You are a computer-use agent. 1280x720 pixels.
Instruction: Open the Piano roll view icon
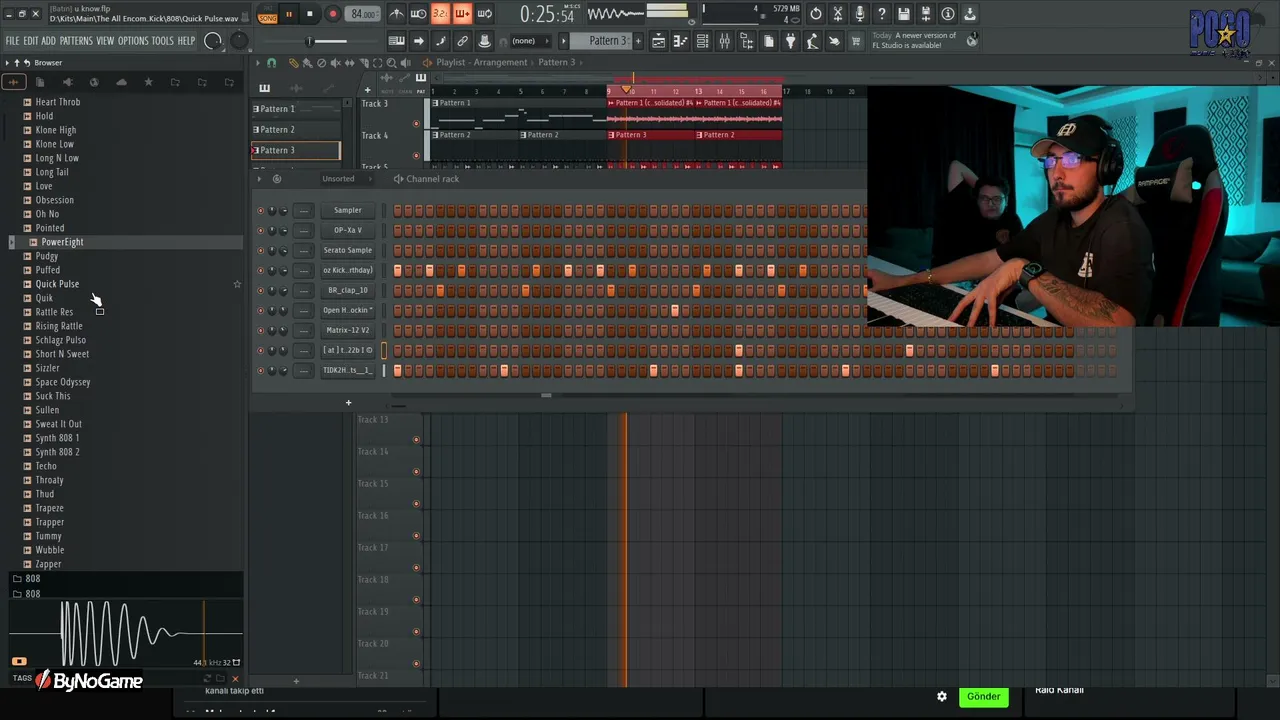coord(680,41)
